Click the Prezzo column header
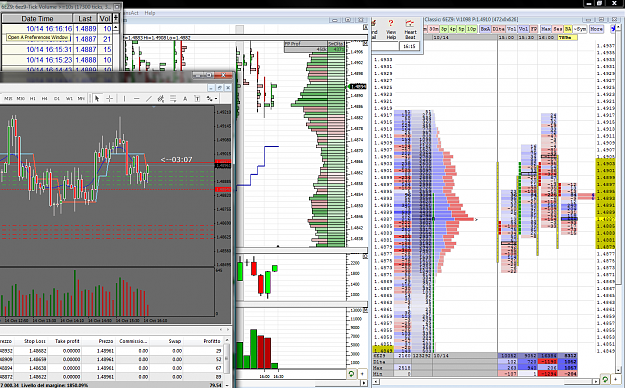 coord(106,341)
